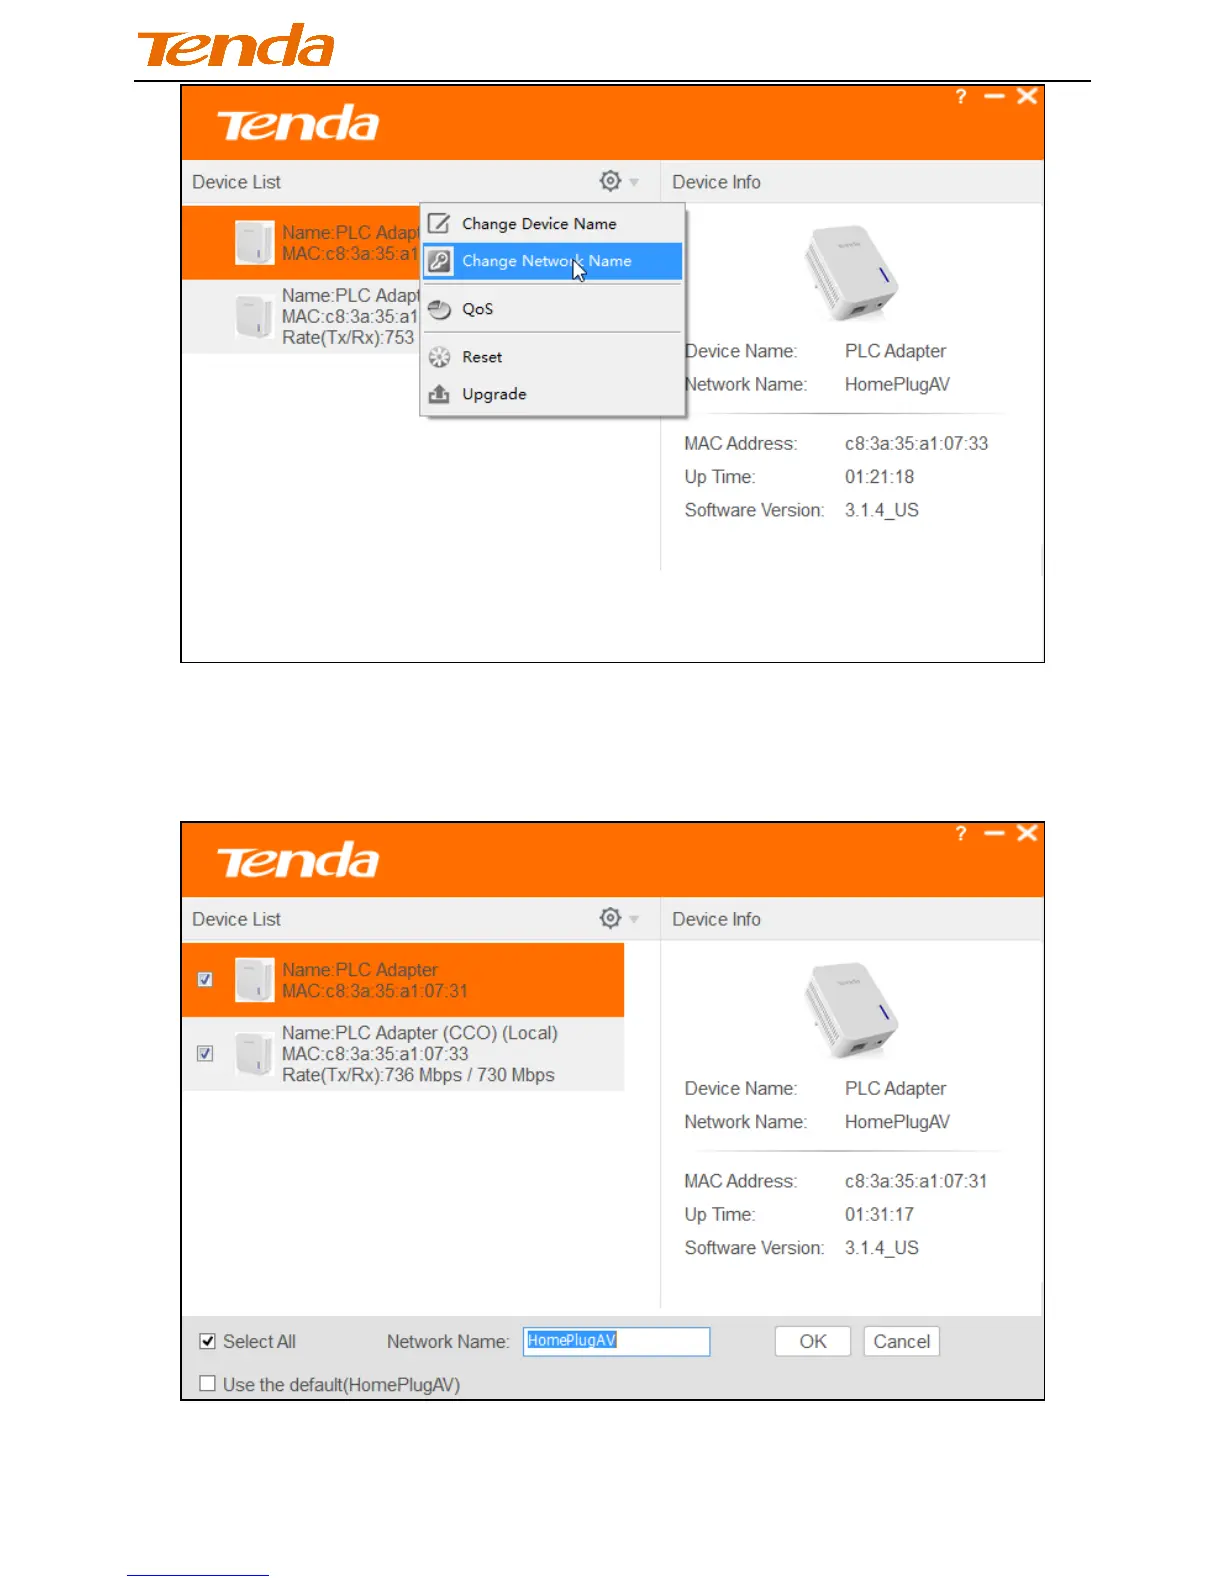Screen dimensions: 1224x1584
Task: Click adapter icon of 07:31 row, lower window
Action: (x=254, y=980)
